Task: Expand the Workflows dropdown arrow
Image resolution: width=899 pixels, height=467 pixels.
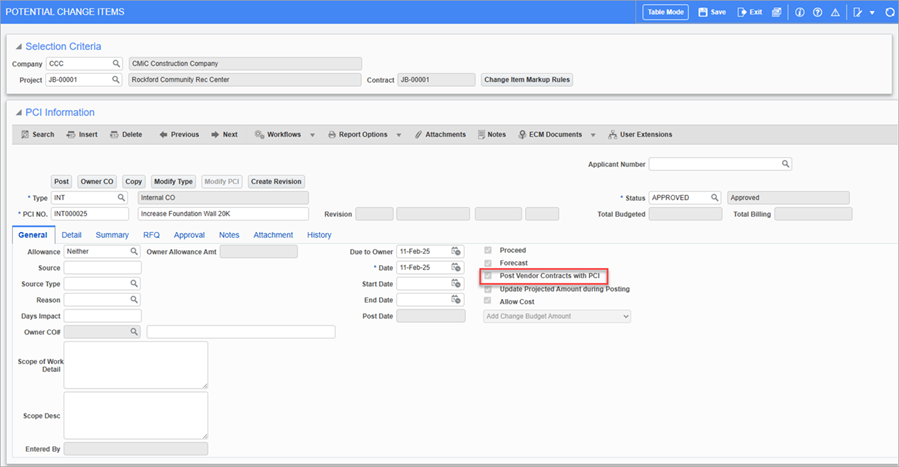Action: [x=312, y=135]
